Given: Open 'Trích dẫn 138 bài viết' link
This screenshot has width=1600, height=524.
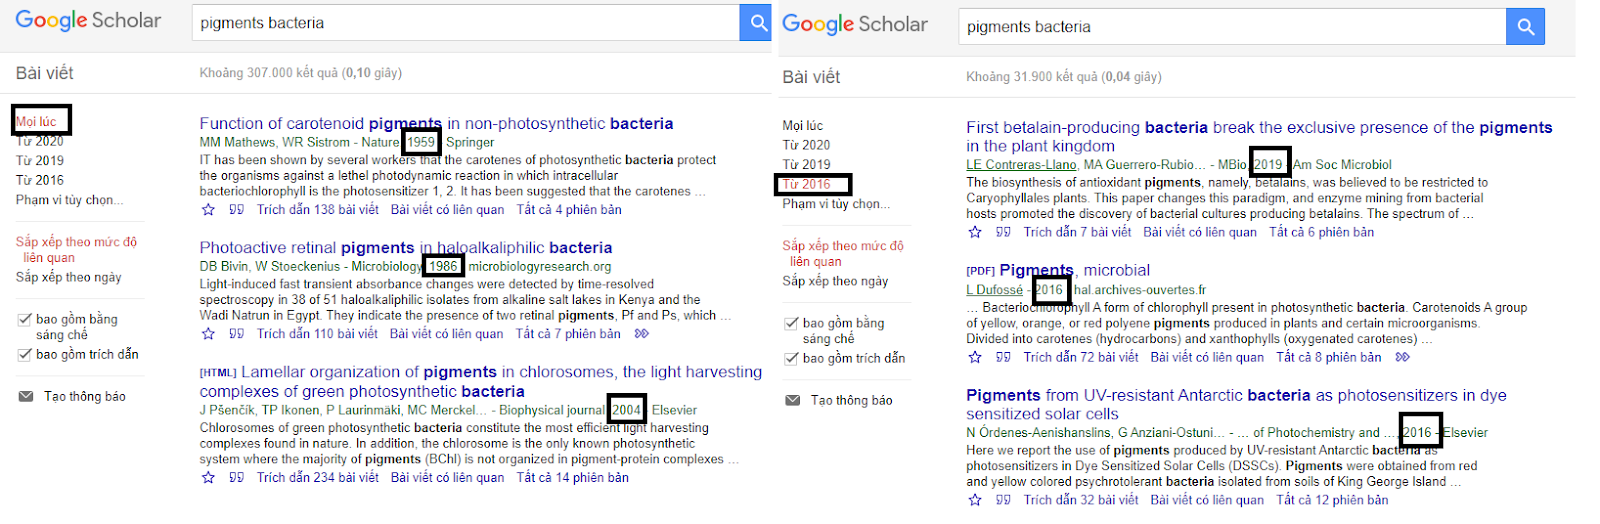Looking at the screenshot, I should coord(318,210).
